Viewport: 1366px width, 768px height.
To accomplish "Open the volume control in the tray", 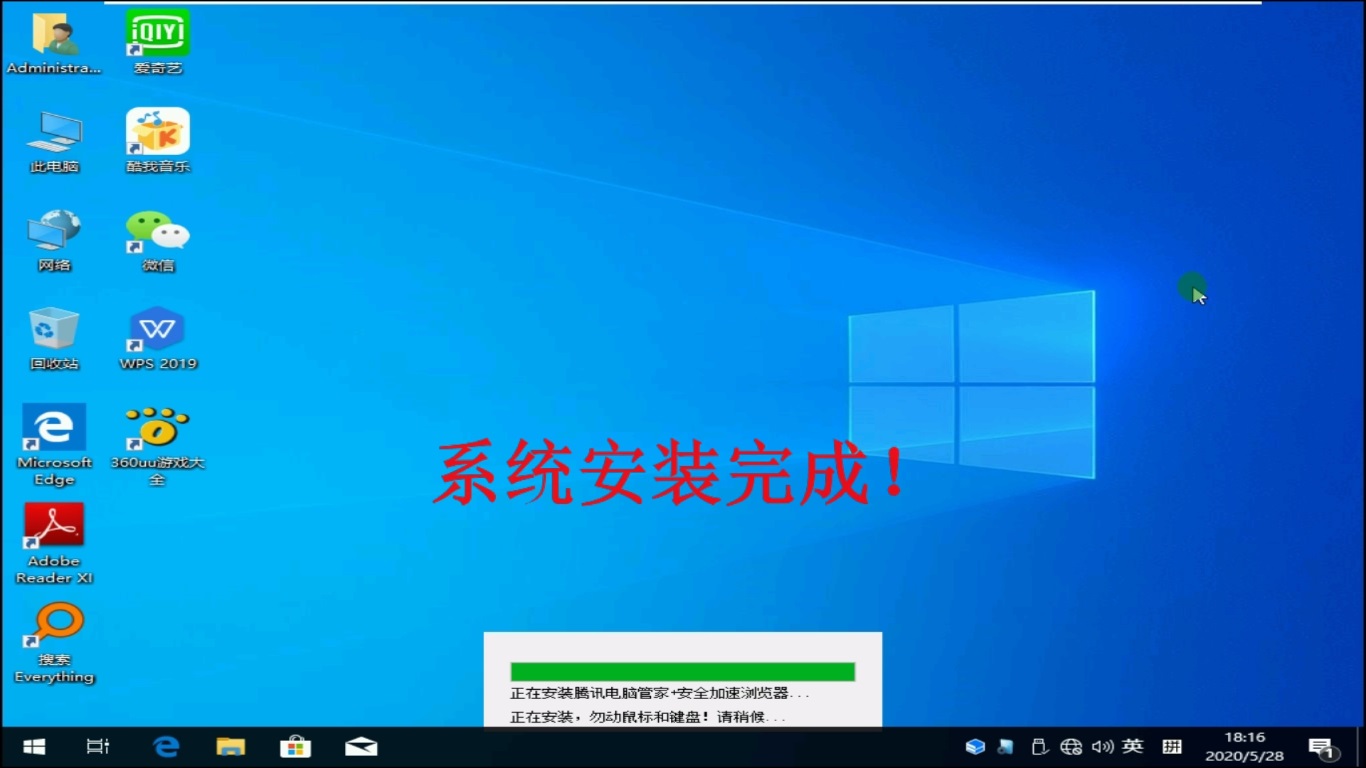I will [x=1103, y=746].
